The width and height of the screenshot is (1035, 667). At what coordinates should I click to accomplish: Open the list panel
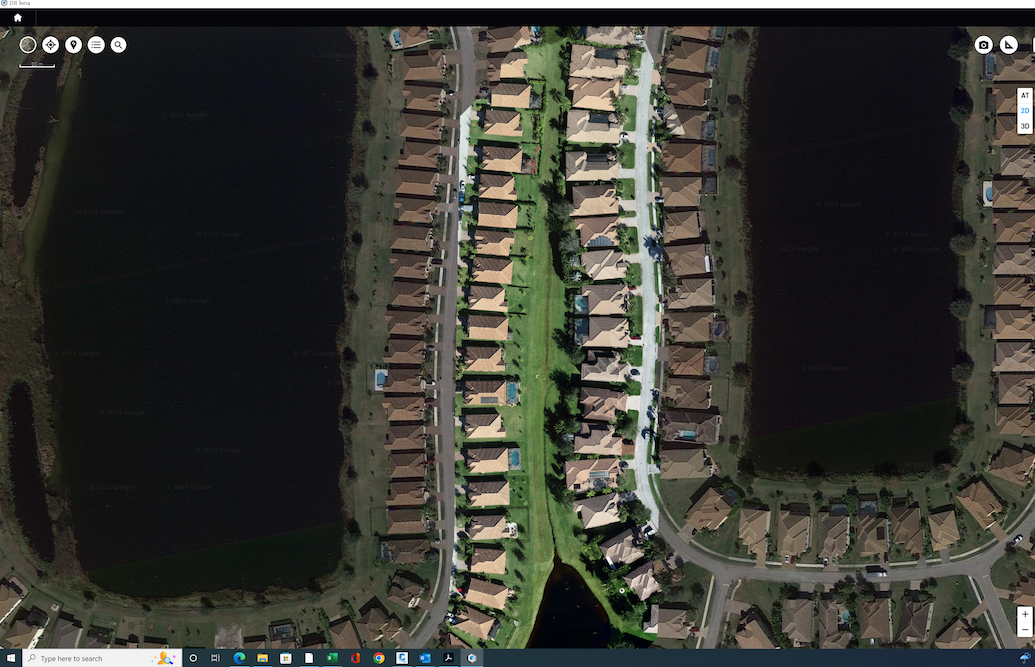pyautogui.click(x=95, y=44)
